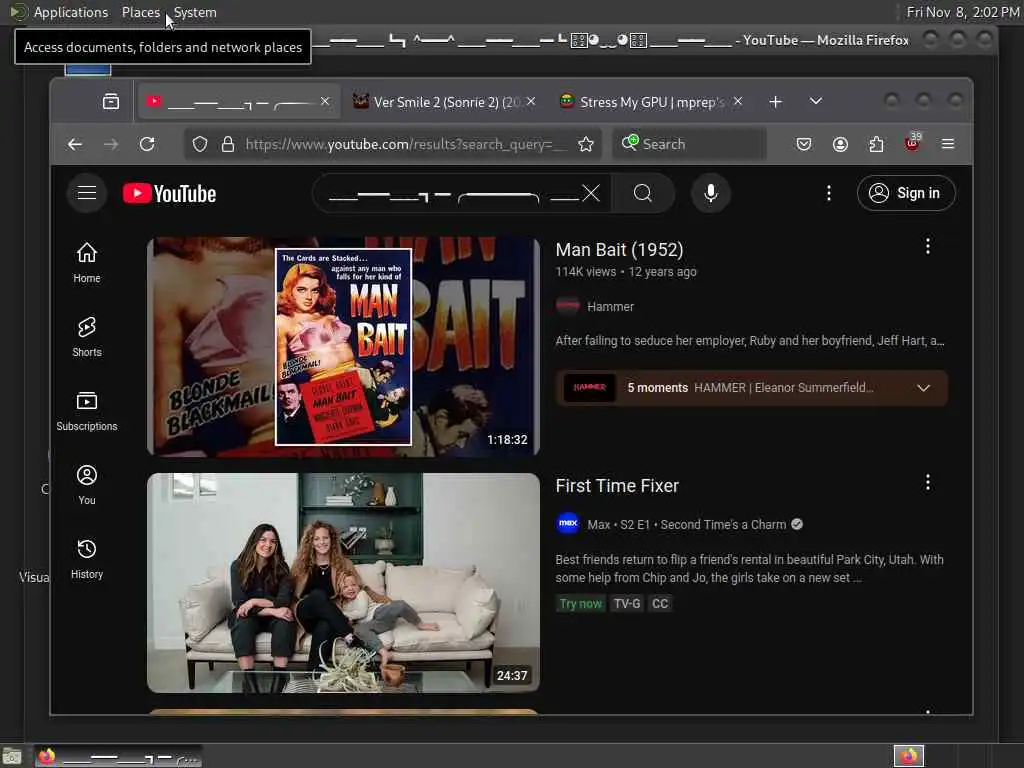Open the System menu
Screen dimensions: 1024x768
[195, 12]
